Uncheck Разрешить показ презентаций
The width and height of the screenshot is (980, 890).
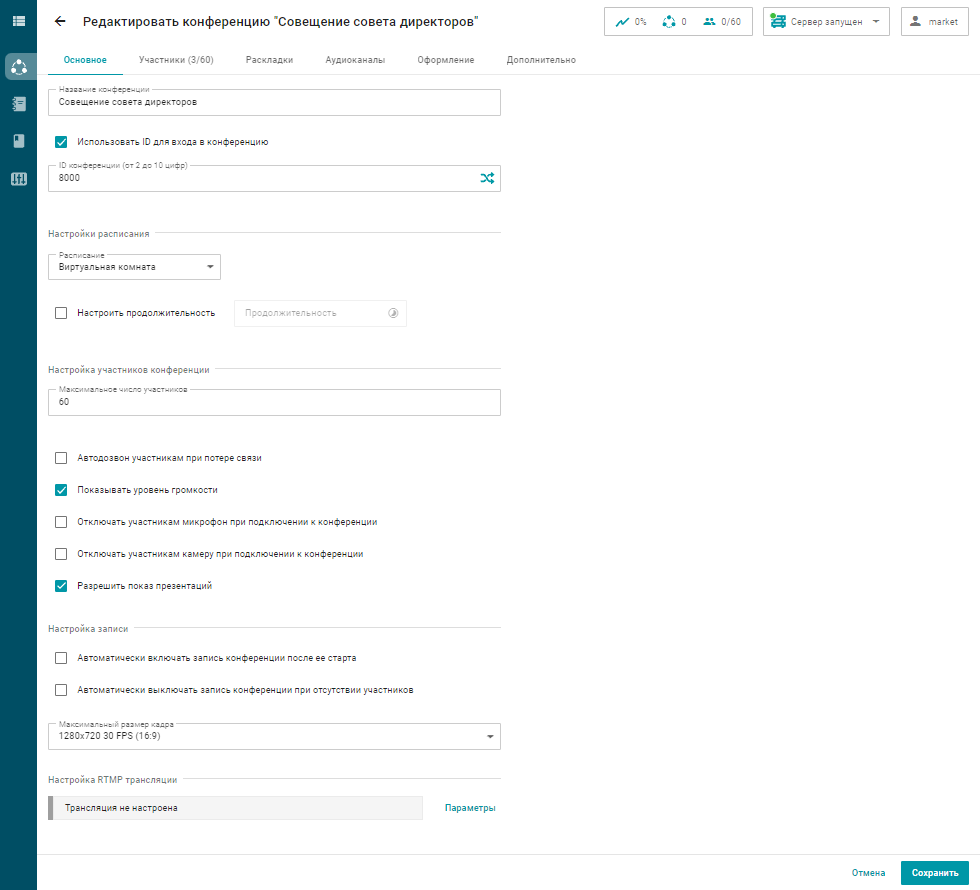61,586
